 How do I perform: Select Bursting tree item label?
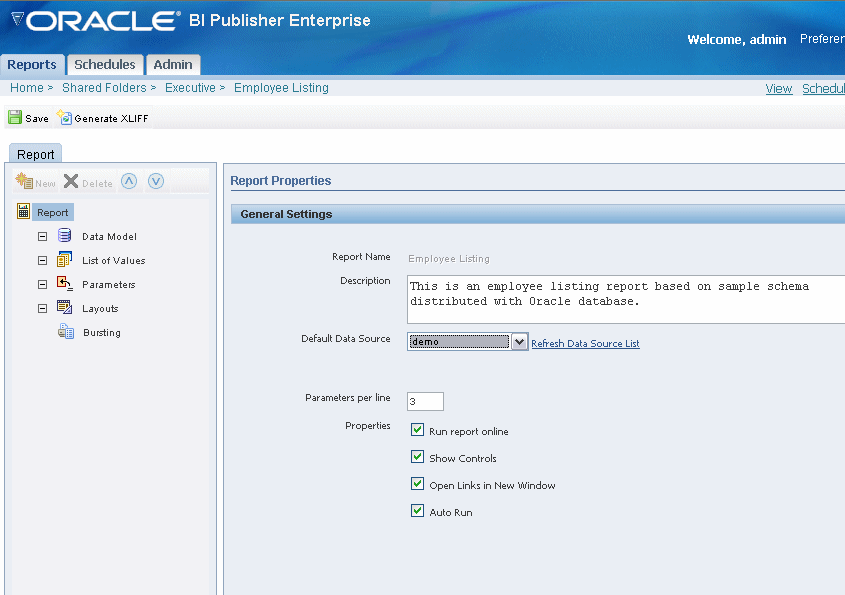102,333
